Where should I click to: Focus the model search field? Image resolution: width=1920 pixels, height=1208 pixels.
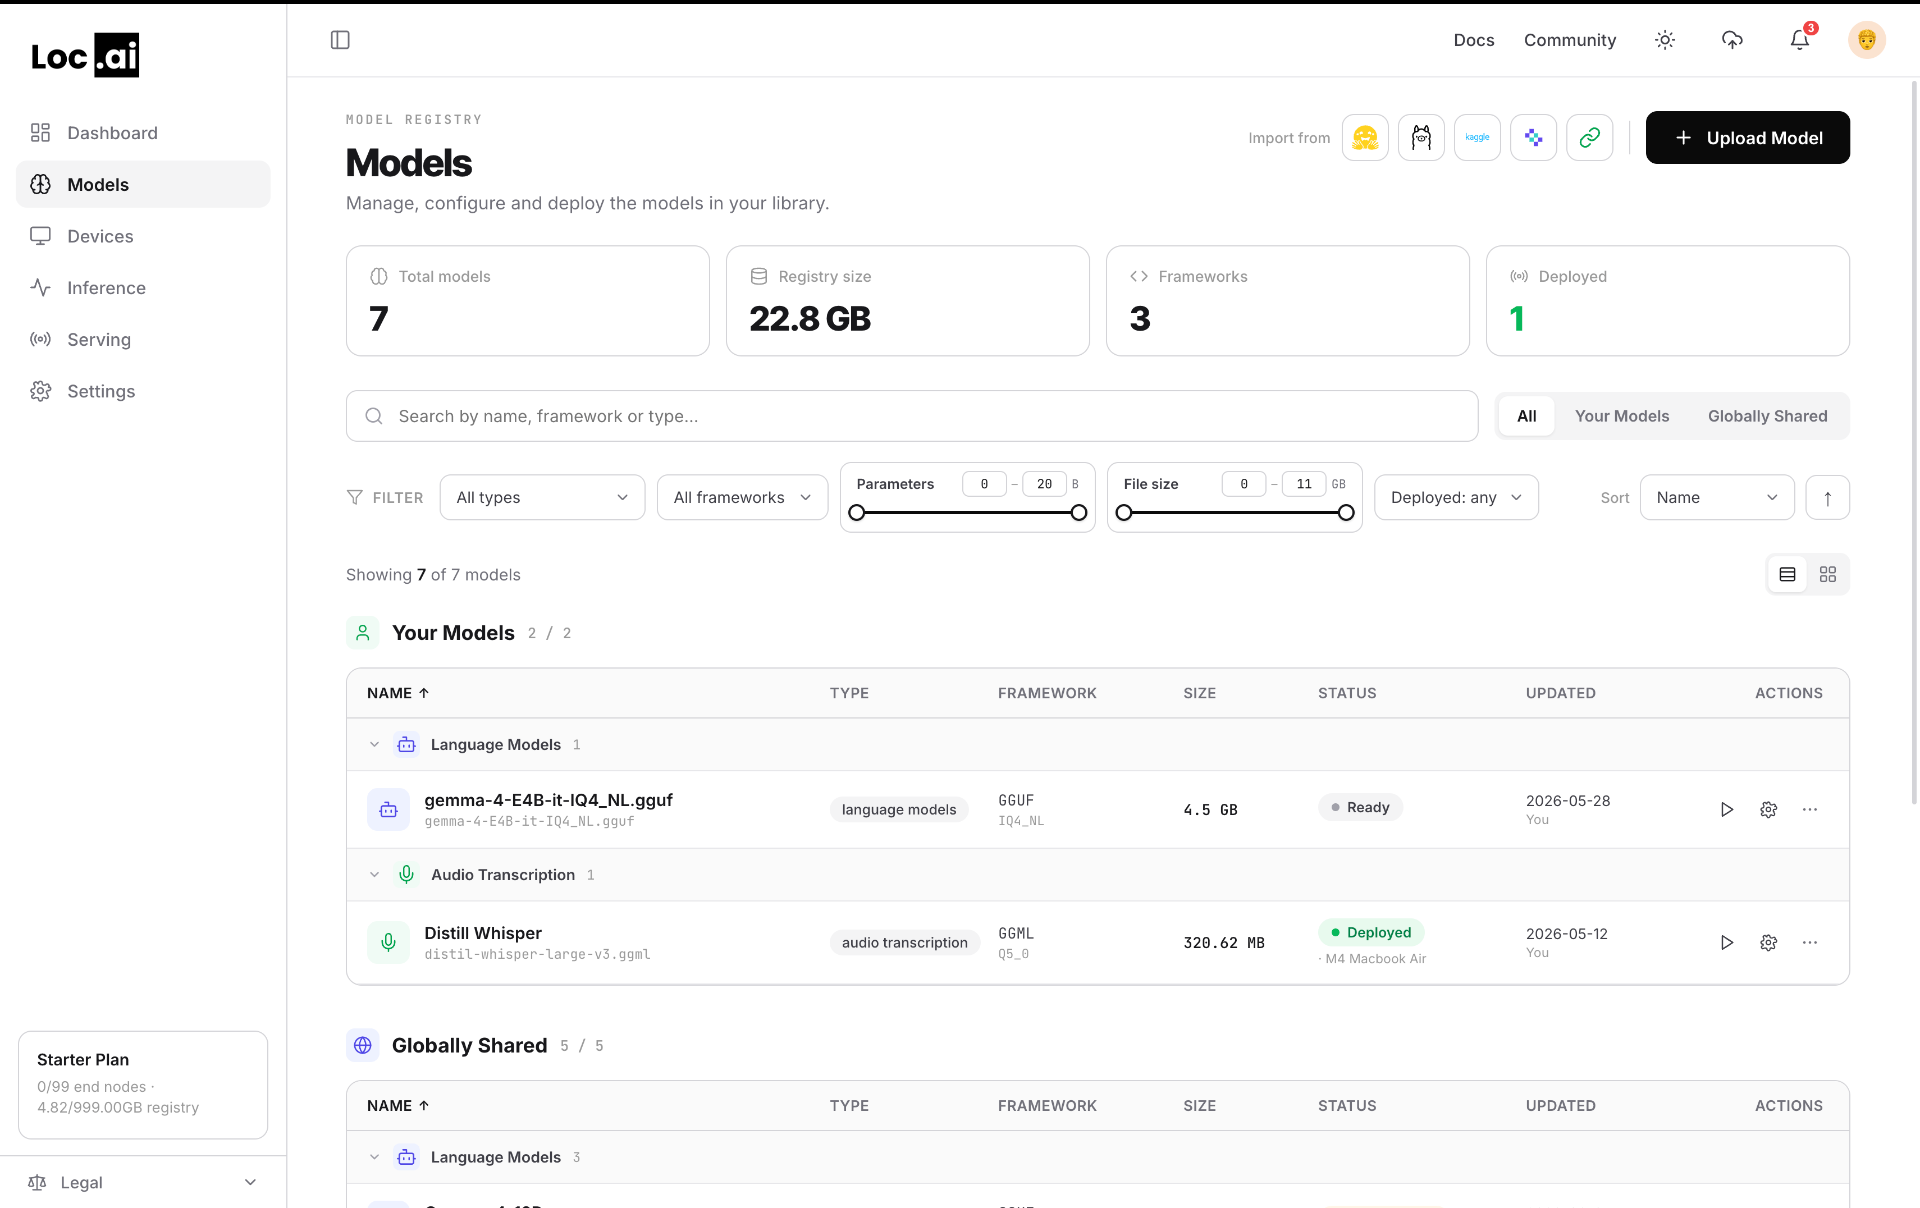pyautogui.click(x=912, y=416)
